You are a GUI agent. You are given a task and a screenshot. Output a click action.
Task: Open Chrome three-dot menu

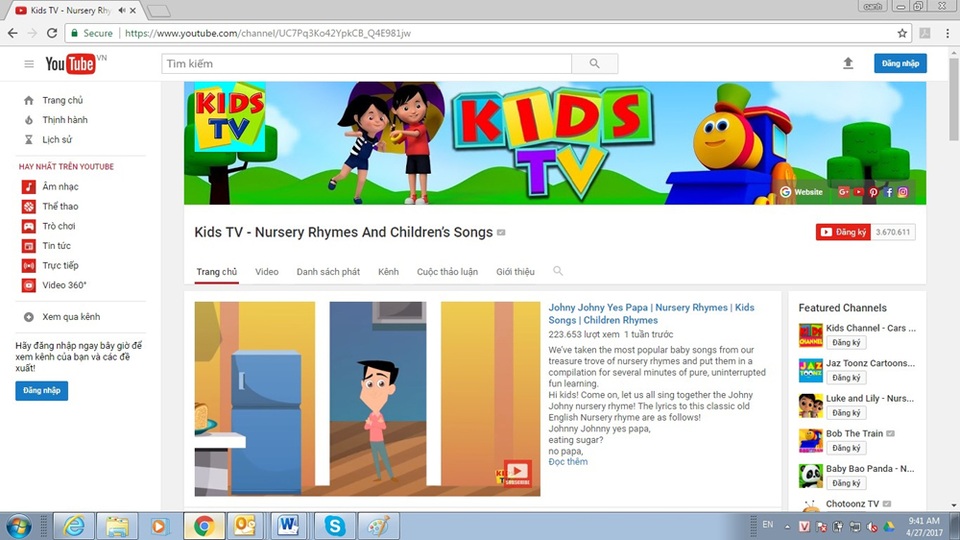tap(948, 33)
